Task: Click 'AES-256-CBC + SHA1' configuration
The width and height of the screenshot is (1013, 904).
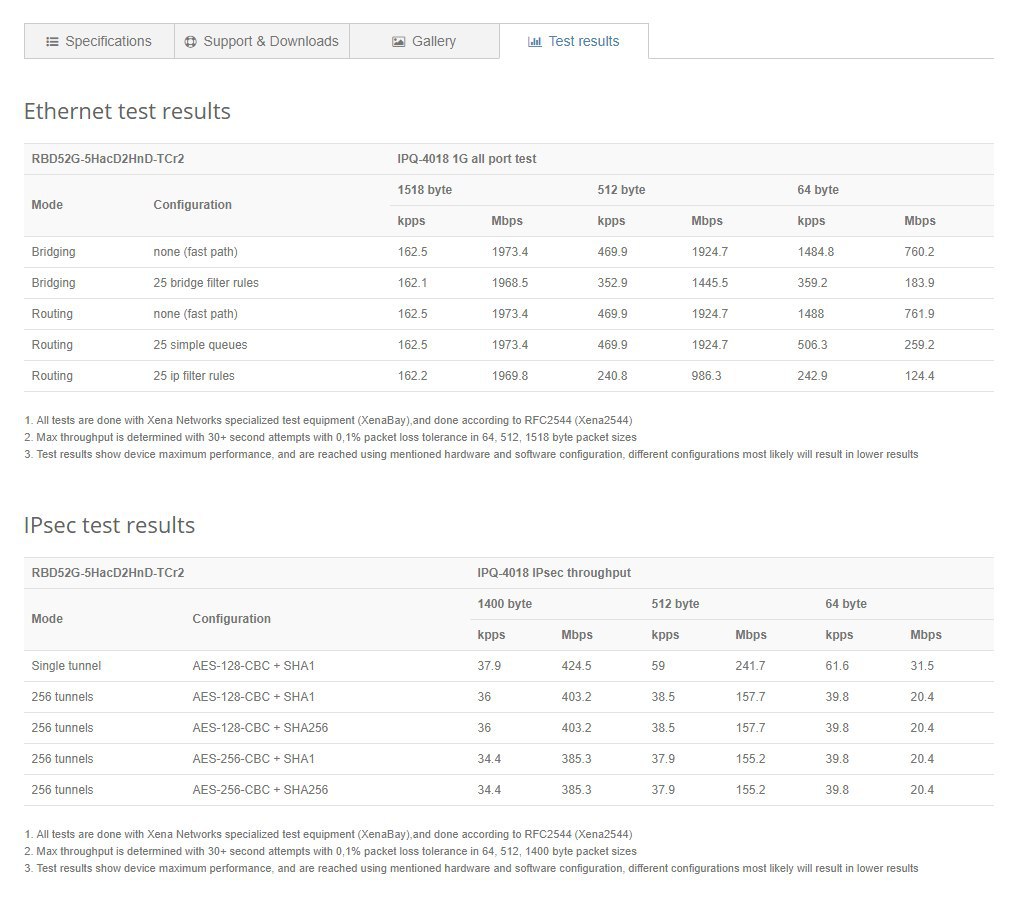Action: point(253,759)
